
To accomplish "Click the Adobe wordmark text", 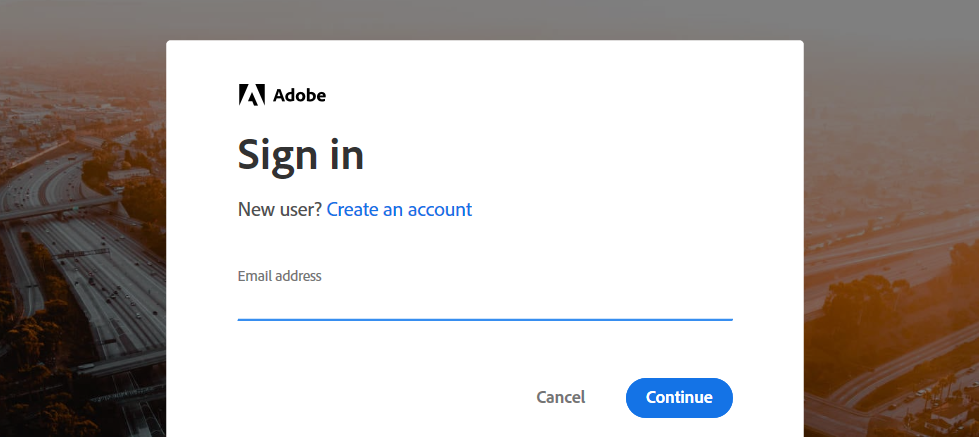I will coord(300,96).
